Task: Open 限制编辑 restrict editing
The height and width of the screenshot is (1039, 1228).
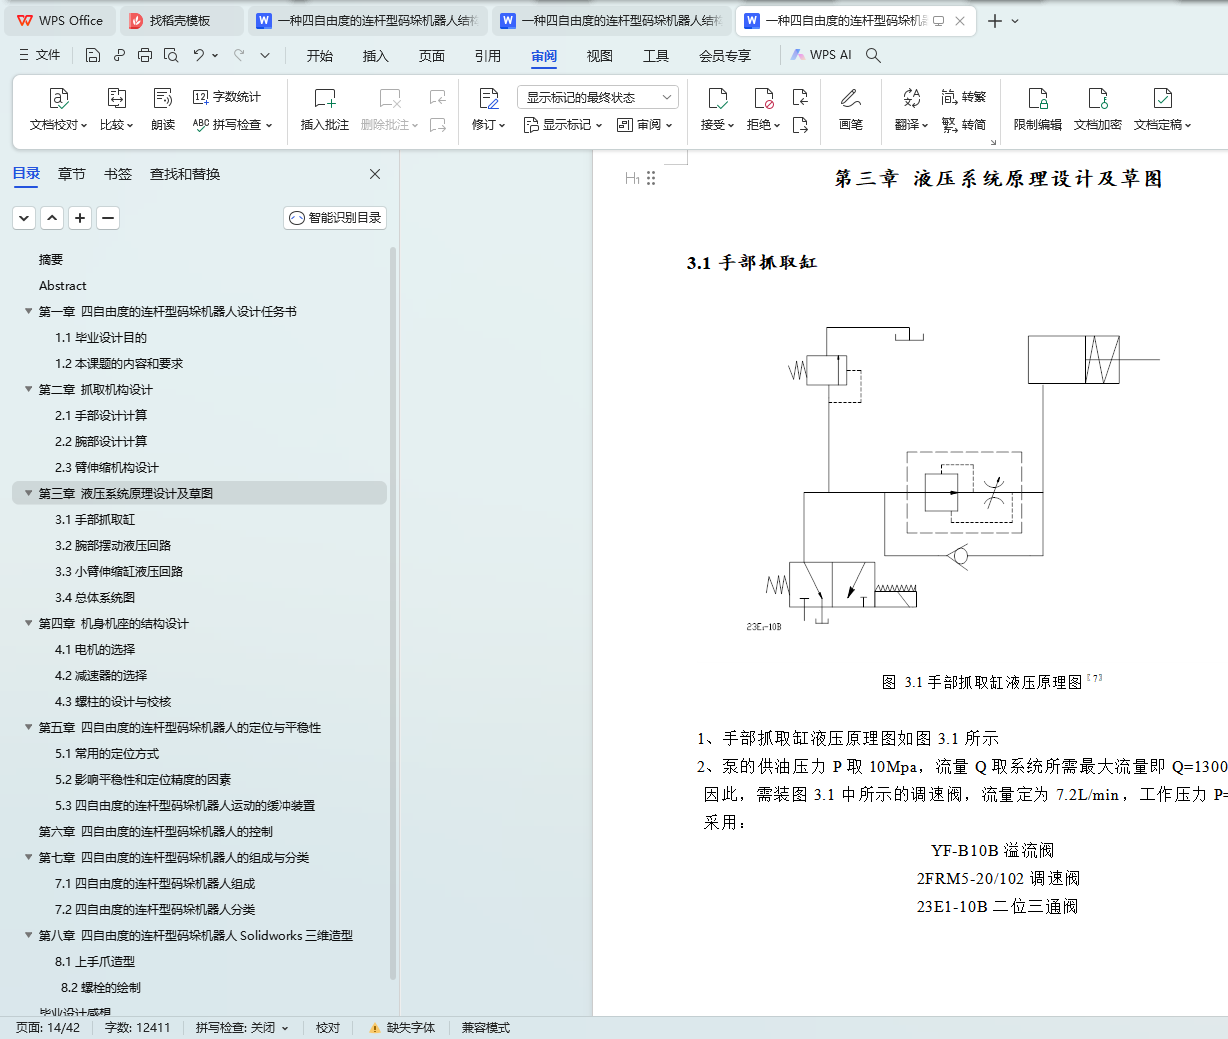Action: [1038, 110]
